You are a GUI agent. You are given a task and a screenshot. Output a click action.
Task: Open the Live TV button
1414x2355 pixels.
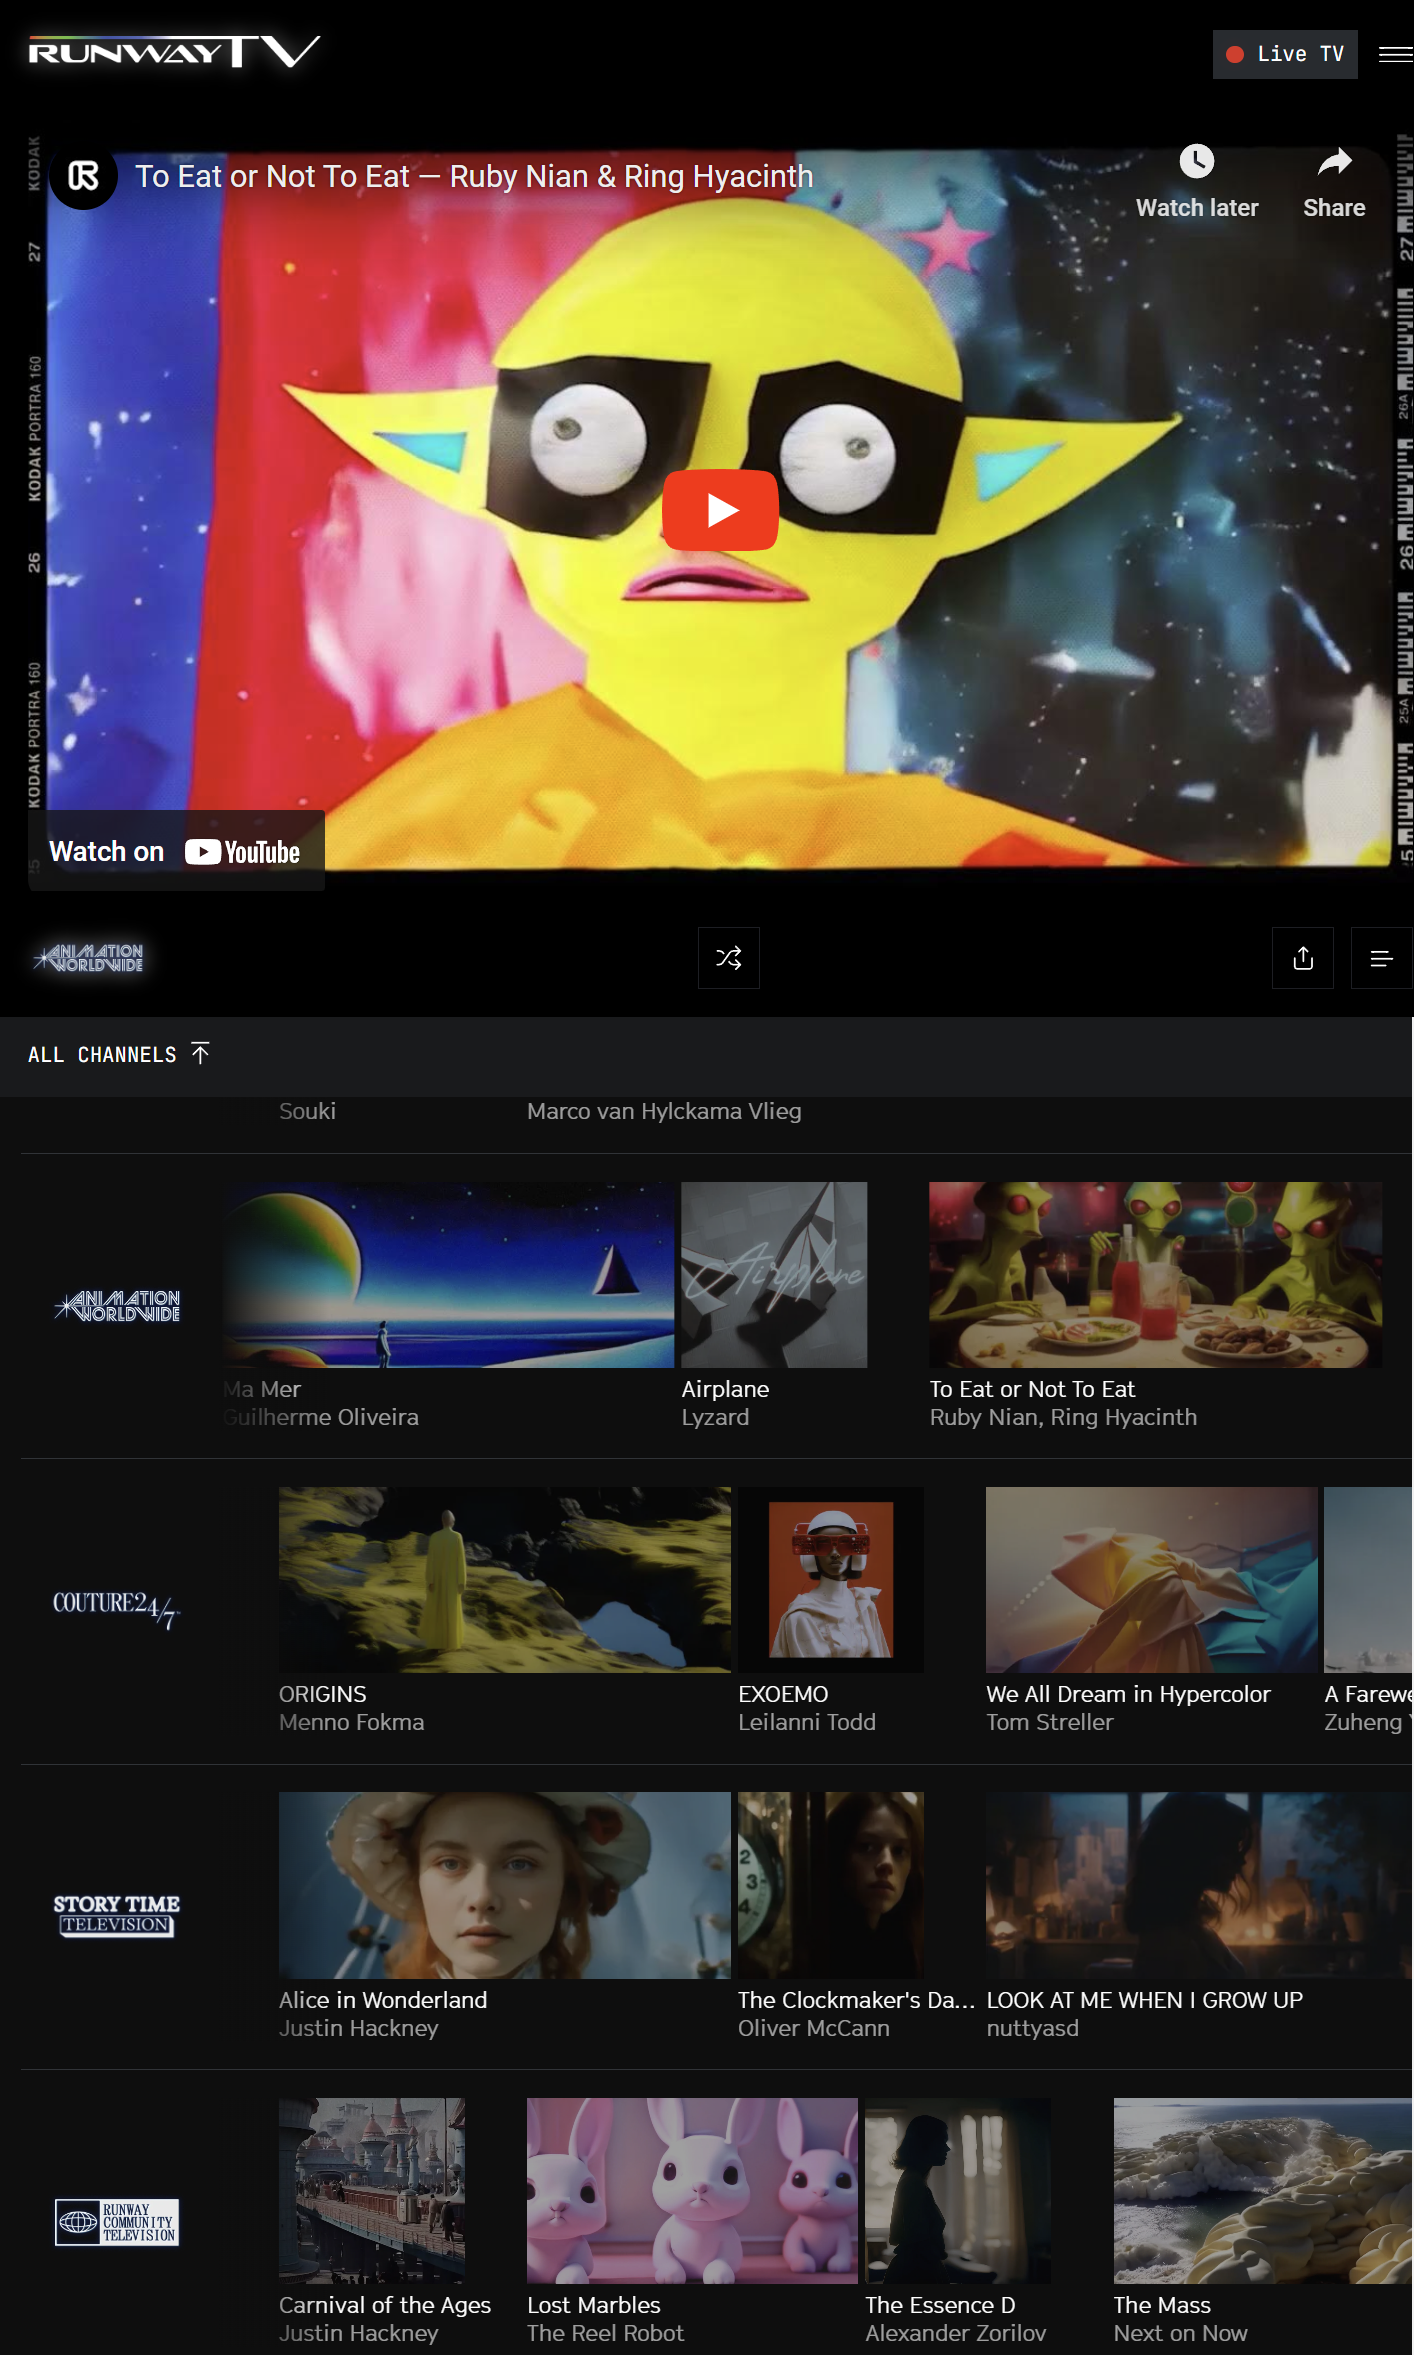1285,54
